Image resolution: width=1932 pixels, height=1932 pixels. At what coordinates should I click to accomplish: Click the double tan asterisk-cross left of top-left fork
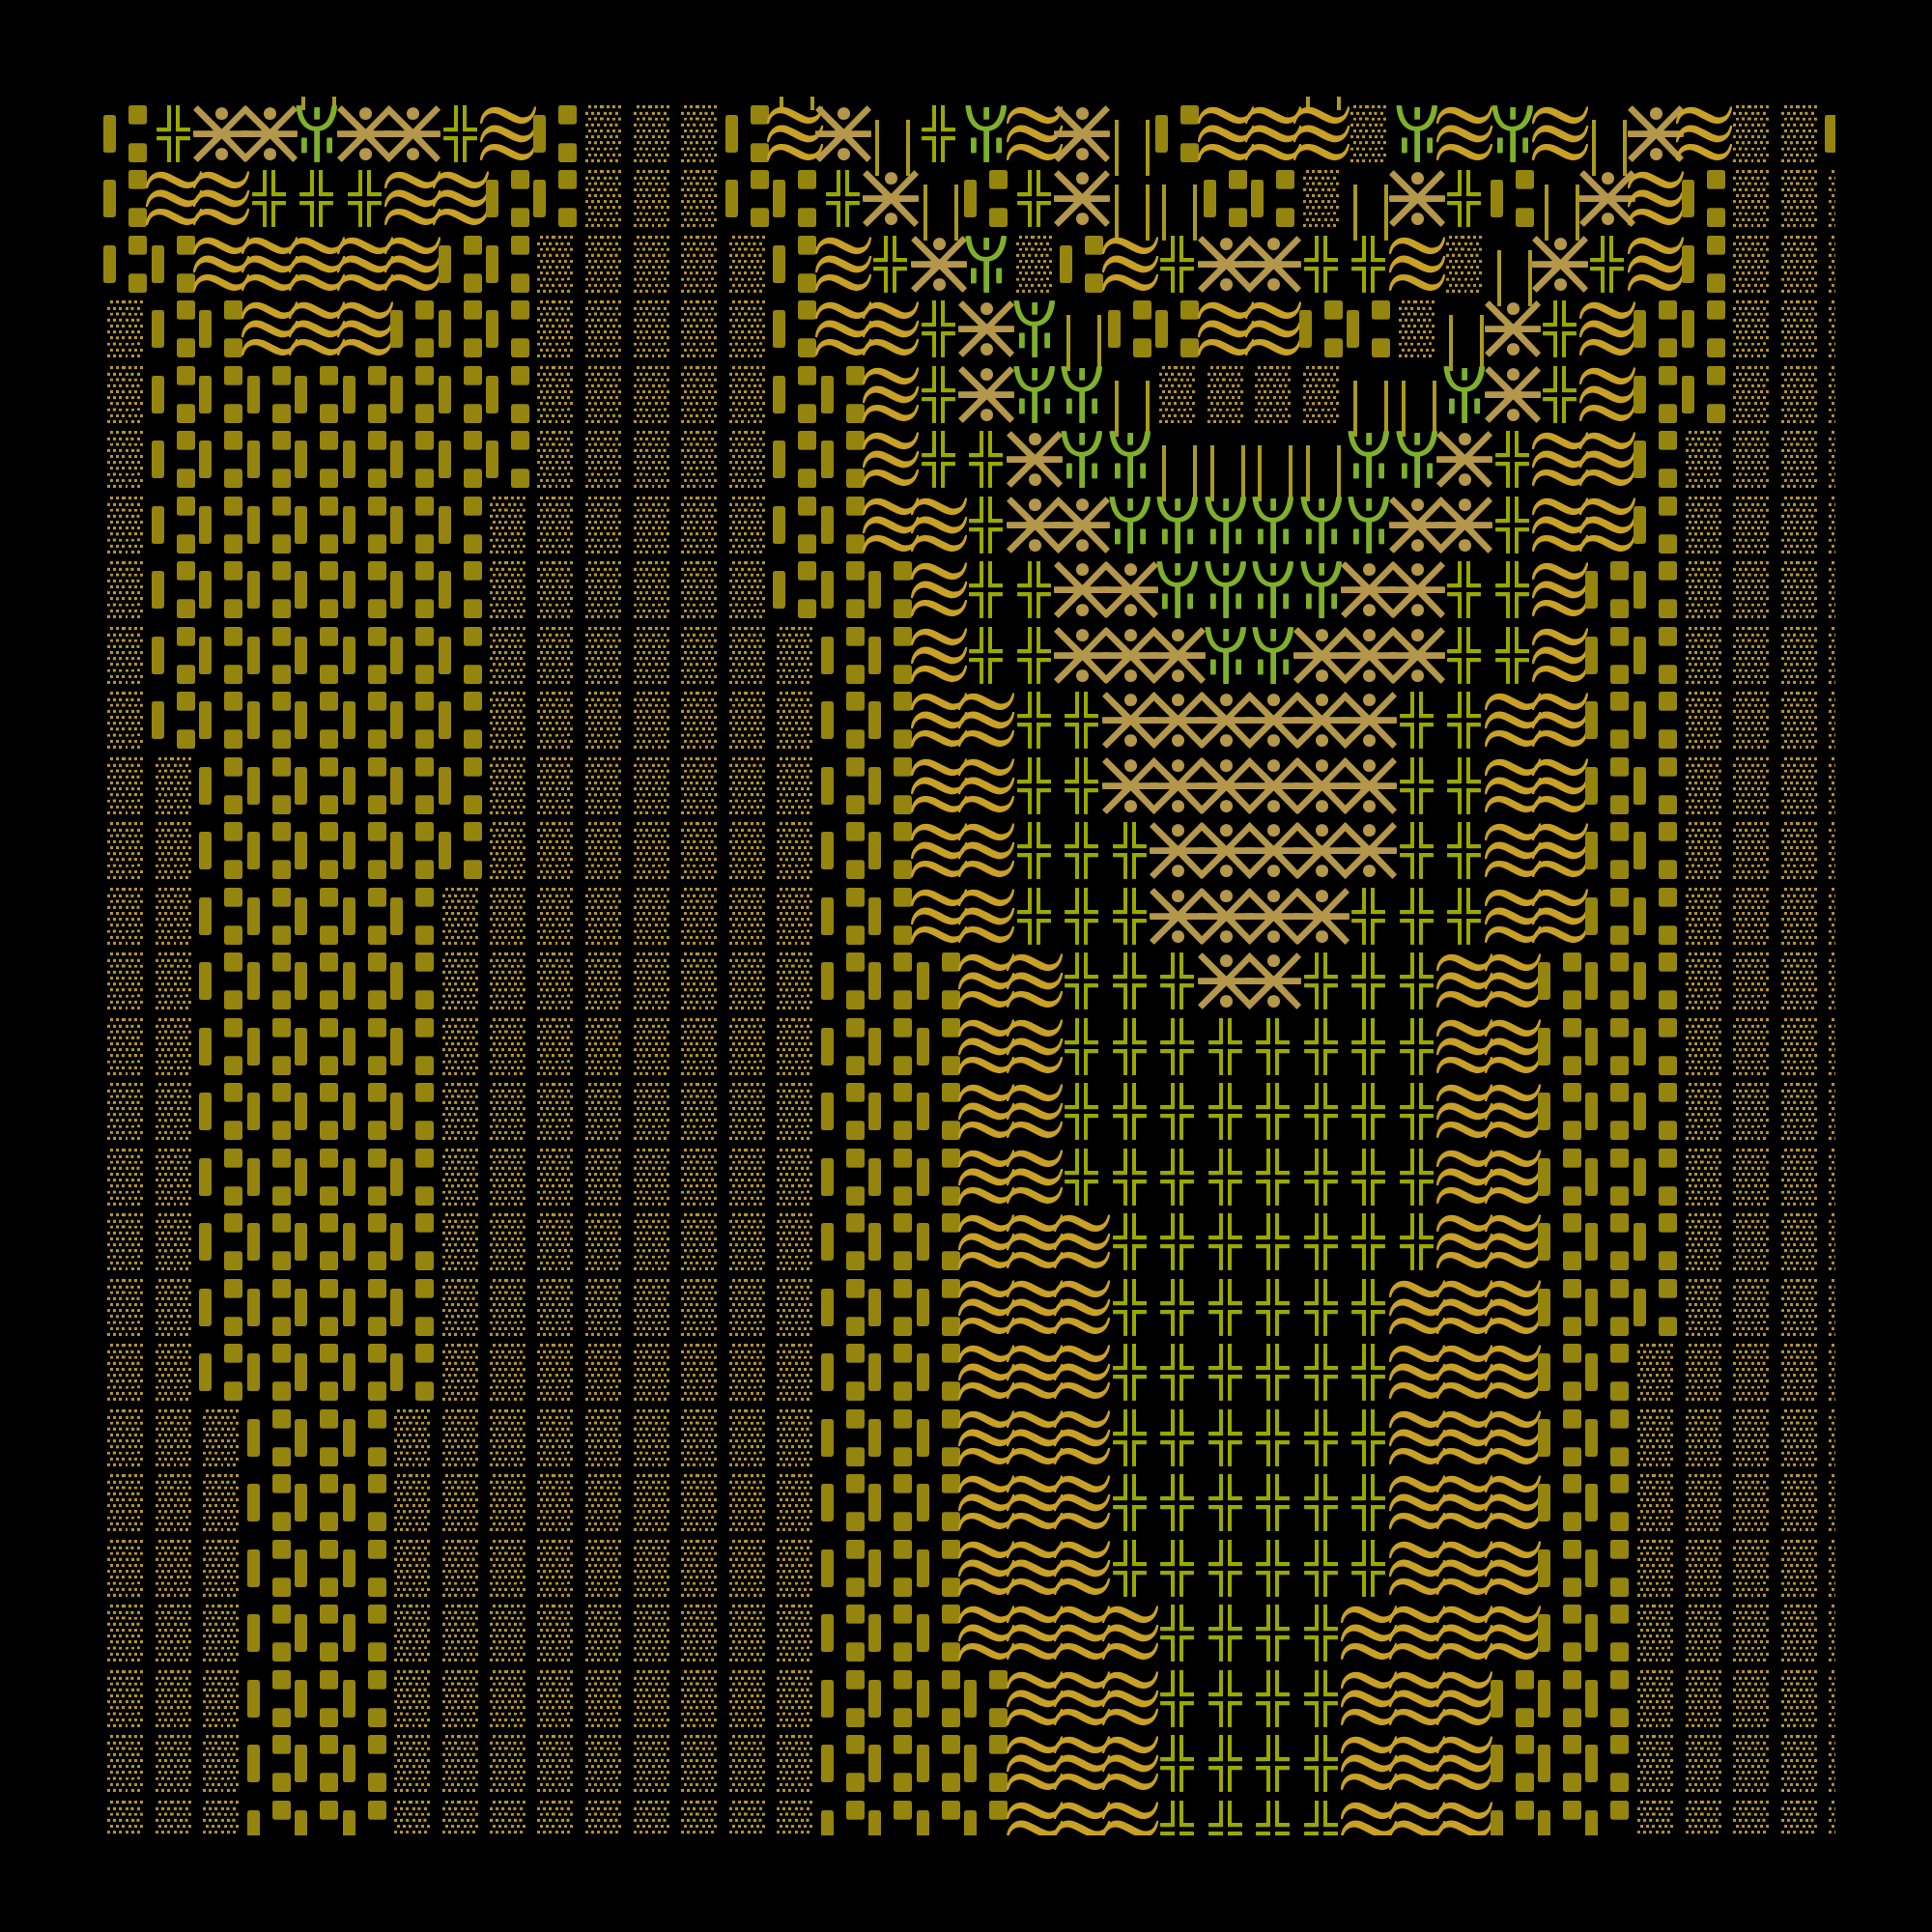[x=245, y=133]
